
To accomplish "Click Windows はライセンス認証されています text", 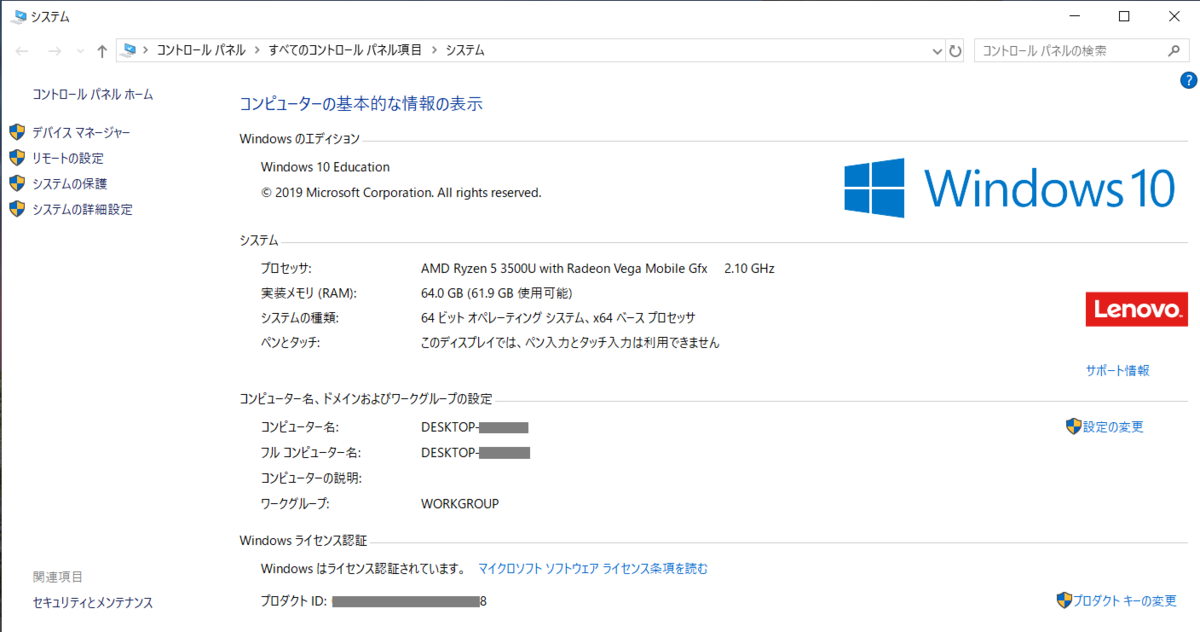I will point(362,569).
